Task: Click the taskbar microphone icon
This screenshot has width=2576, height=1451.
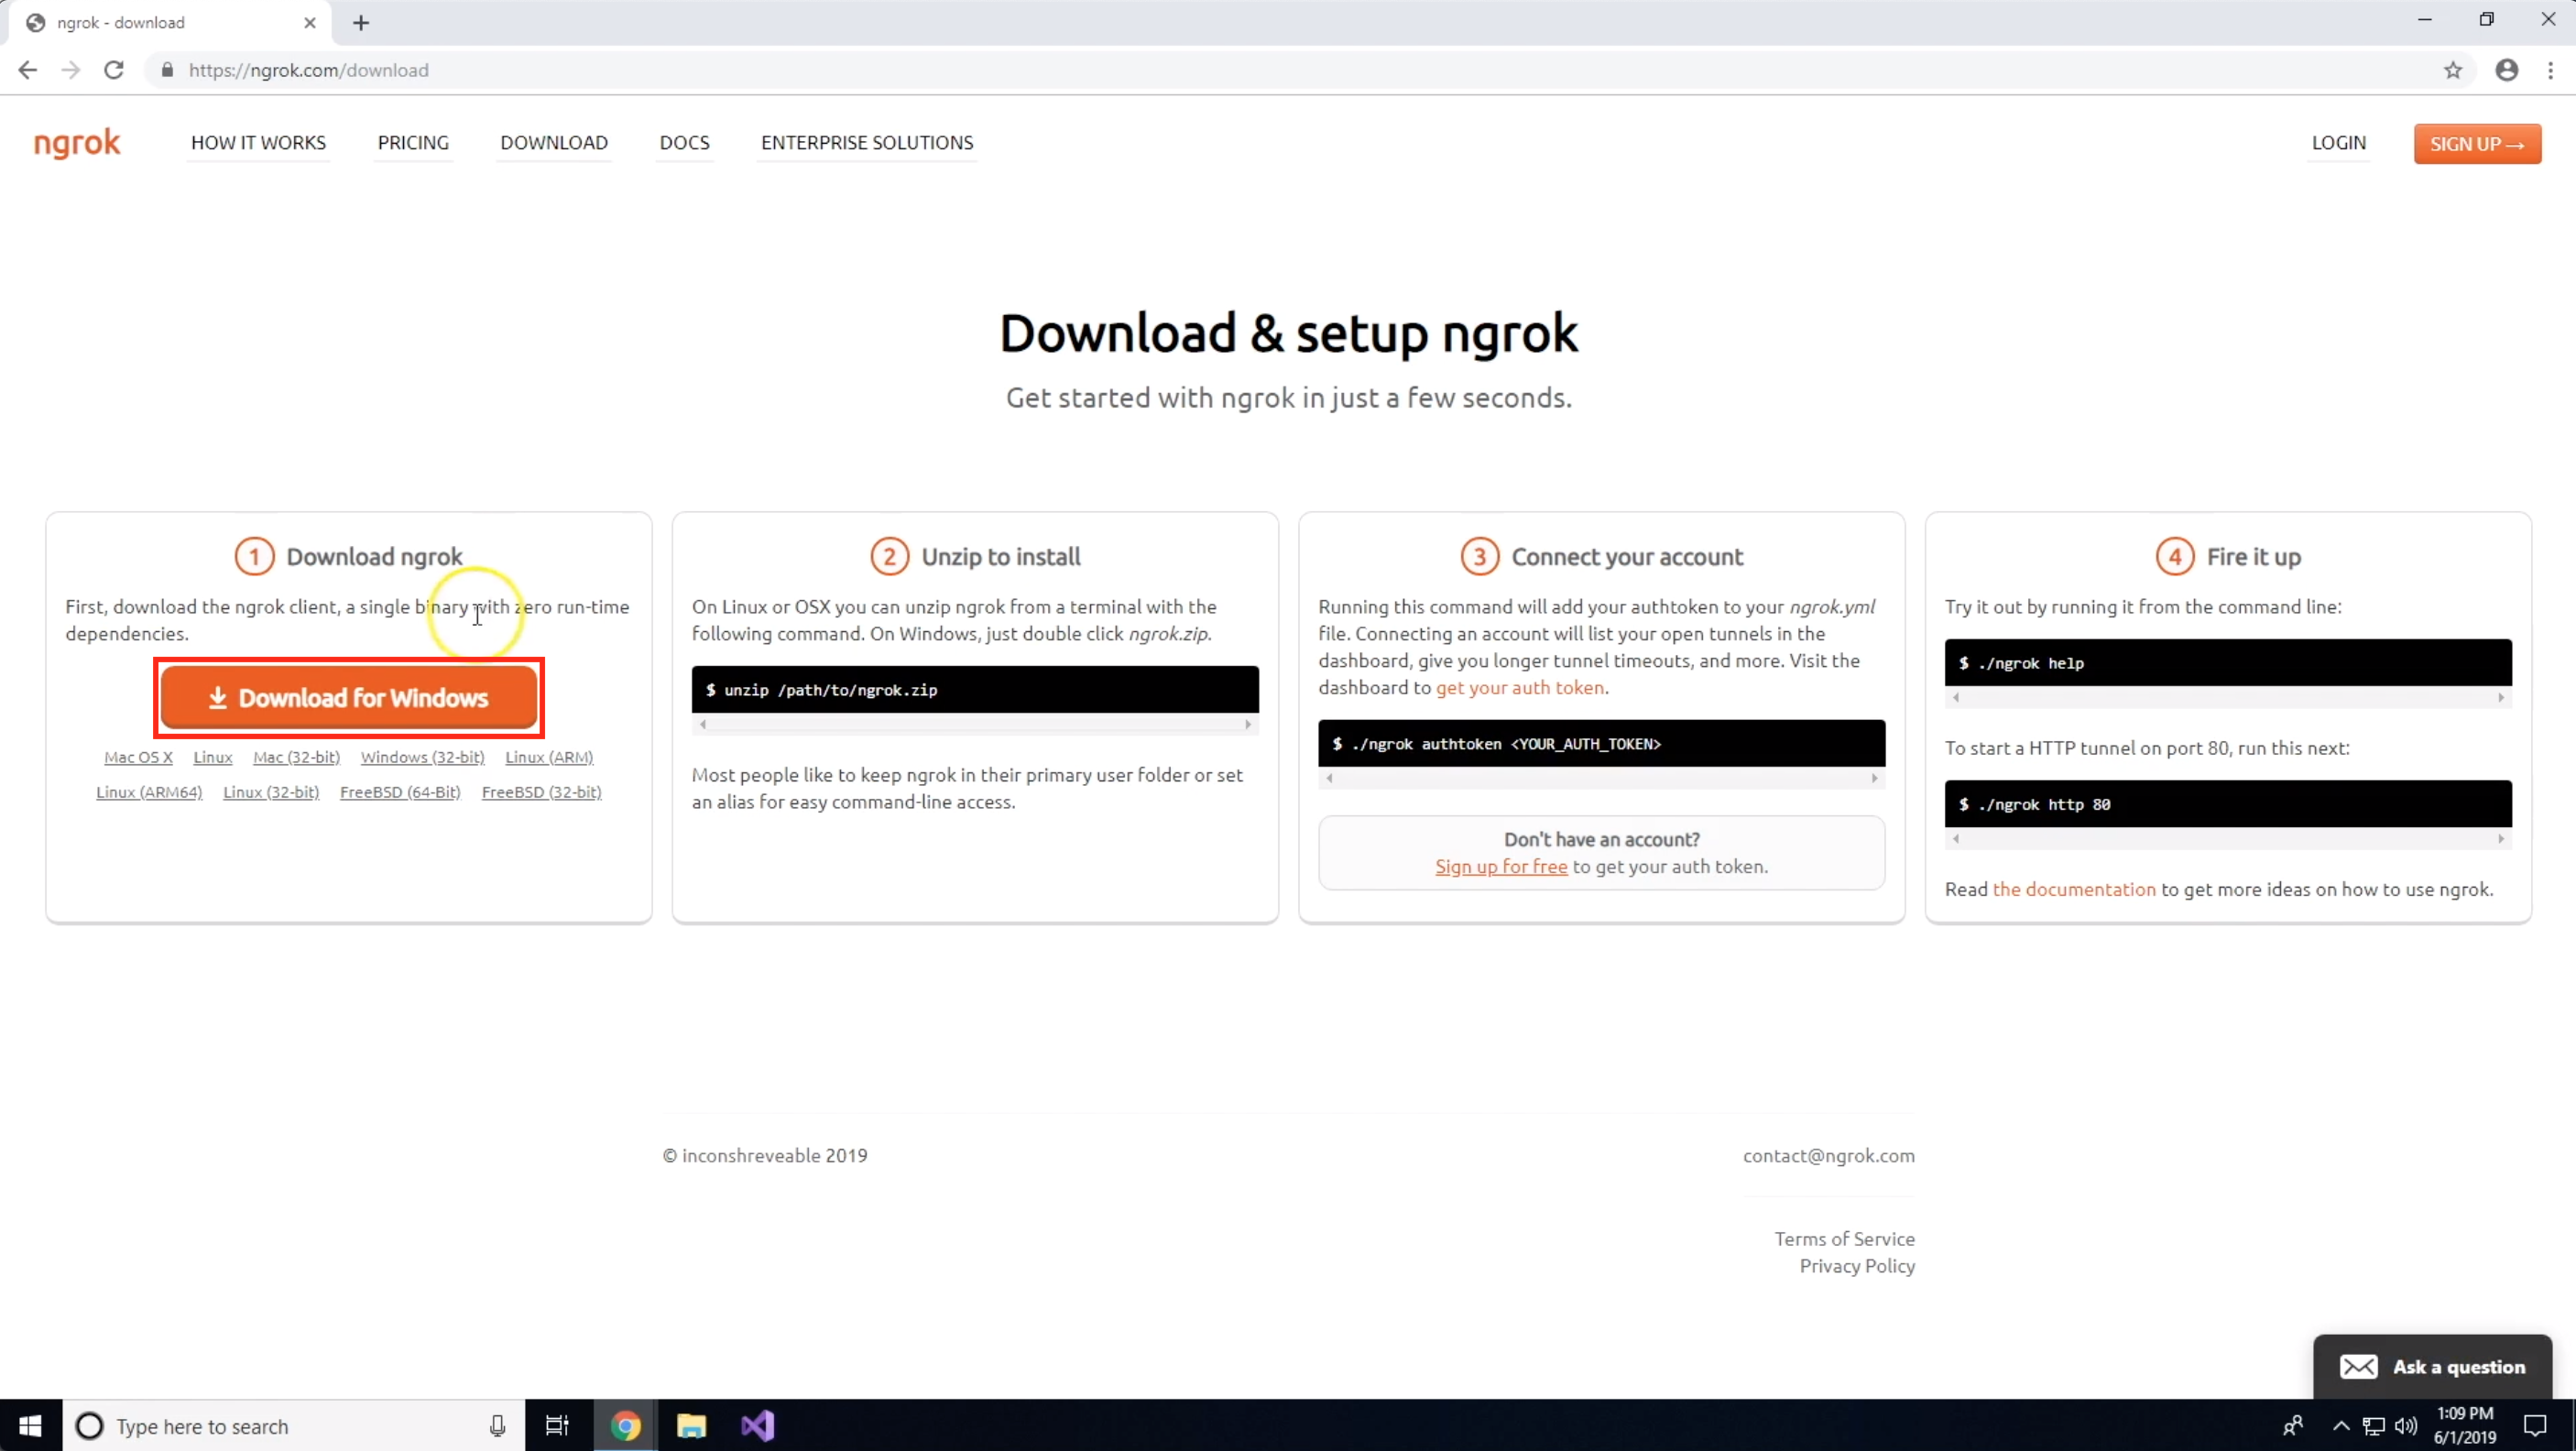Action: [x=497, y=1426]
